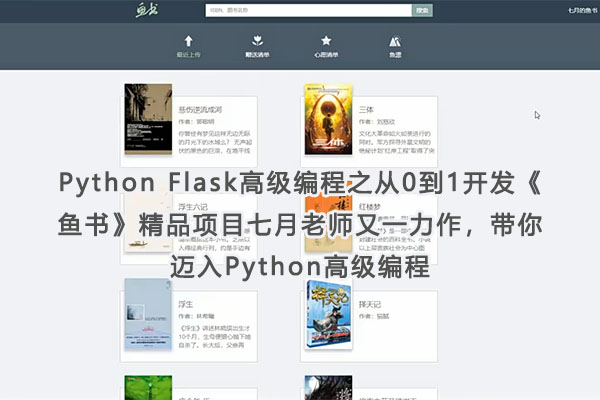Open the 三体 book cover
Screen dimensions: 600x400
click(x=328, y=119)
